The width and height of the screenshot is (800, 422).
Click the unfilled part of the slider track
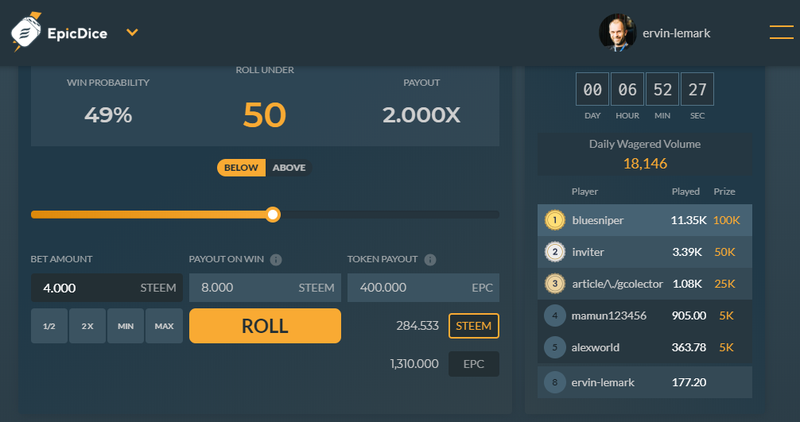(x=390, y=214)
